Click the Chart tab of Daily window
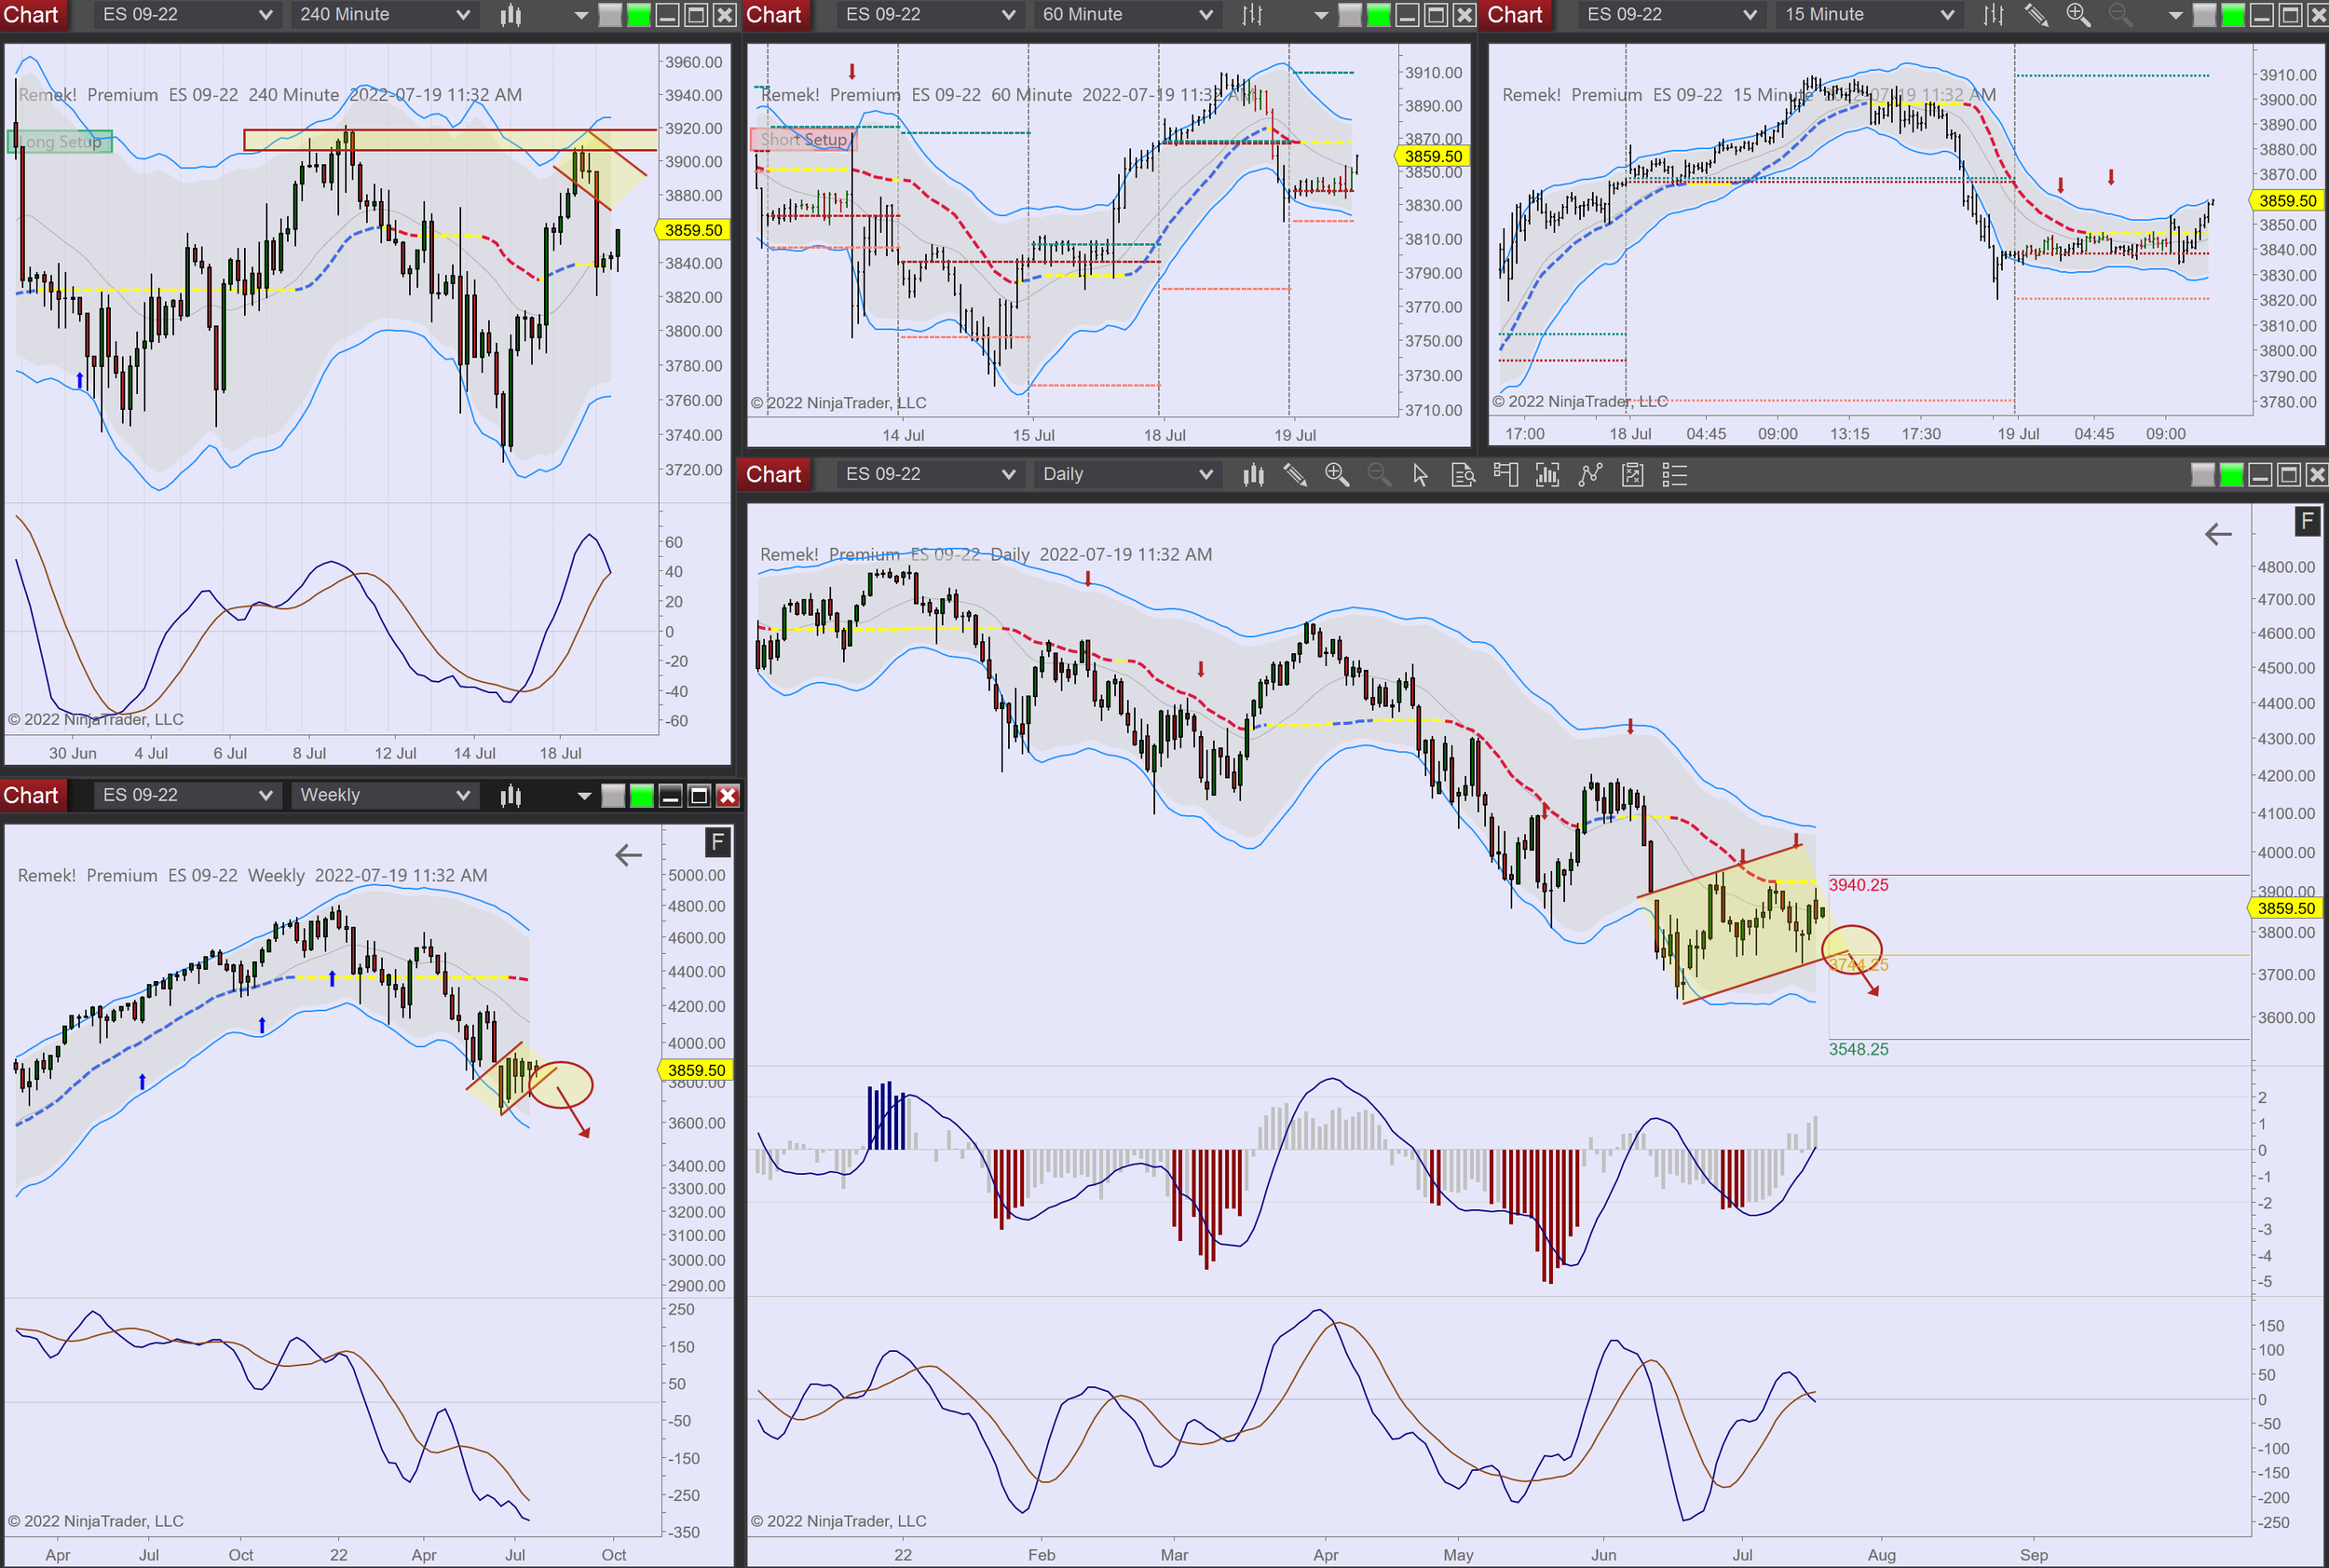The width and height of the screenshot is (2329, 1568). pos(773,475)
